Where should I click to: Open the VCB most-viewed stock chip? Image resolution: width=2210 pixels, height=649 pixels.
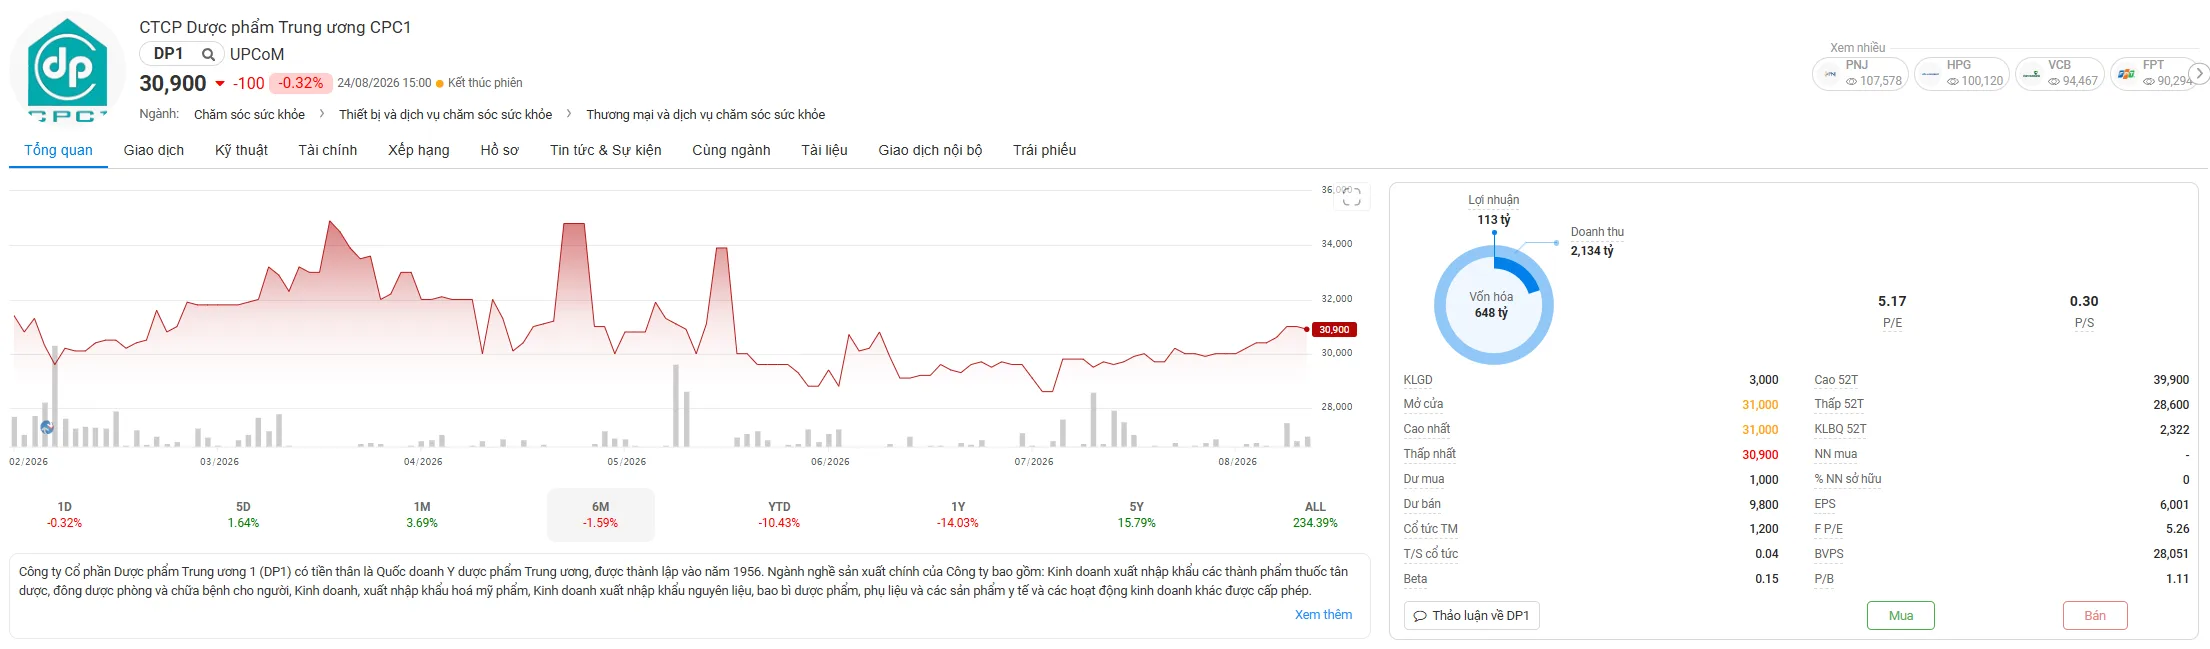click(2061, 74)
